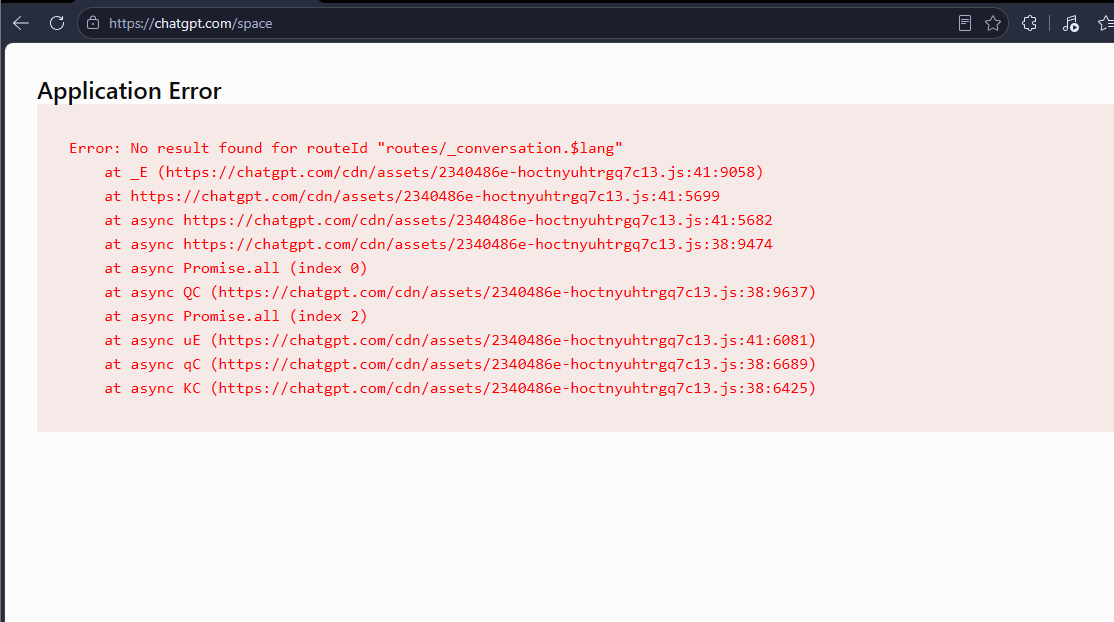Click the '_E' stack trace line ending 41:9058
Viewport: 1114px width, 622px height.
pos(433,172)
